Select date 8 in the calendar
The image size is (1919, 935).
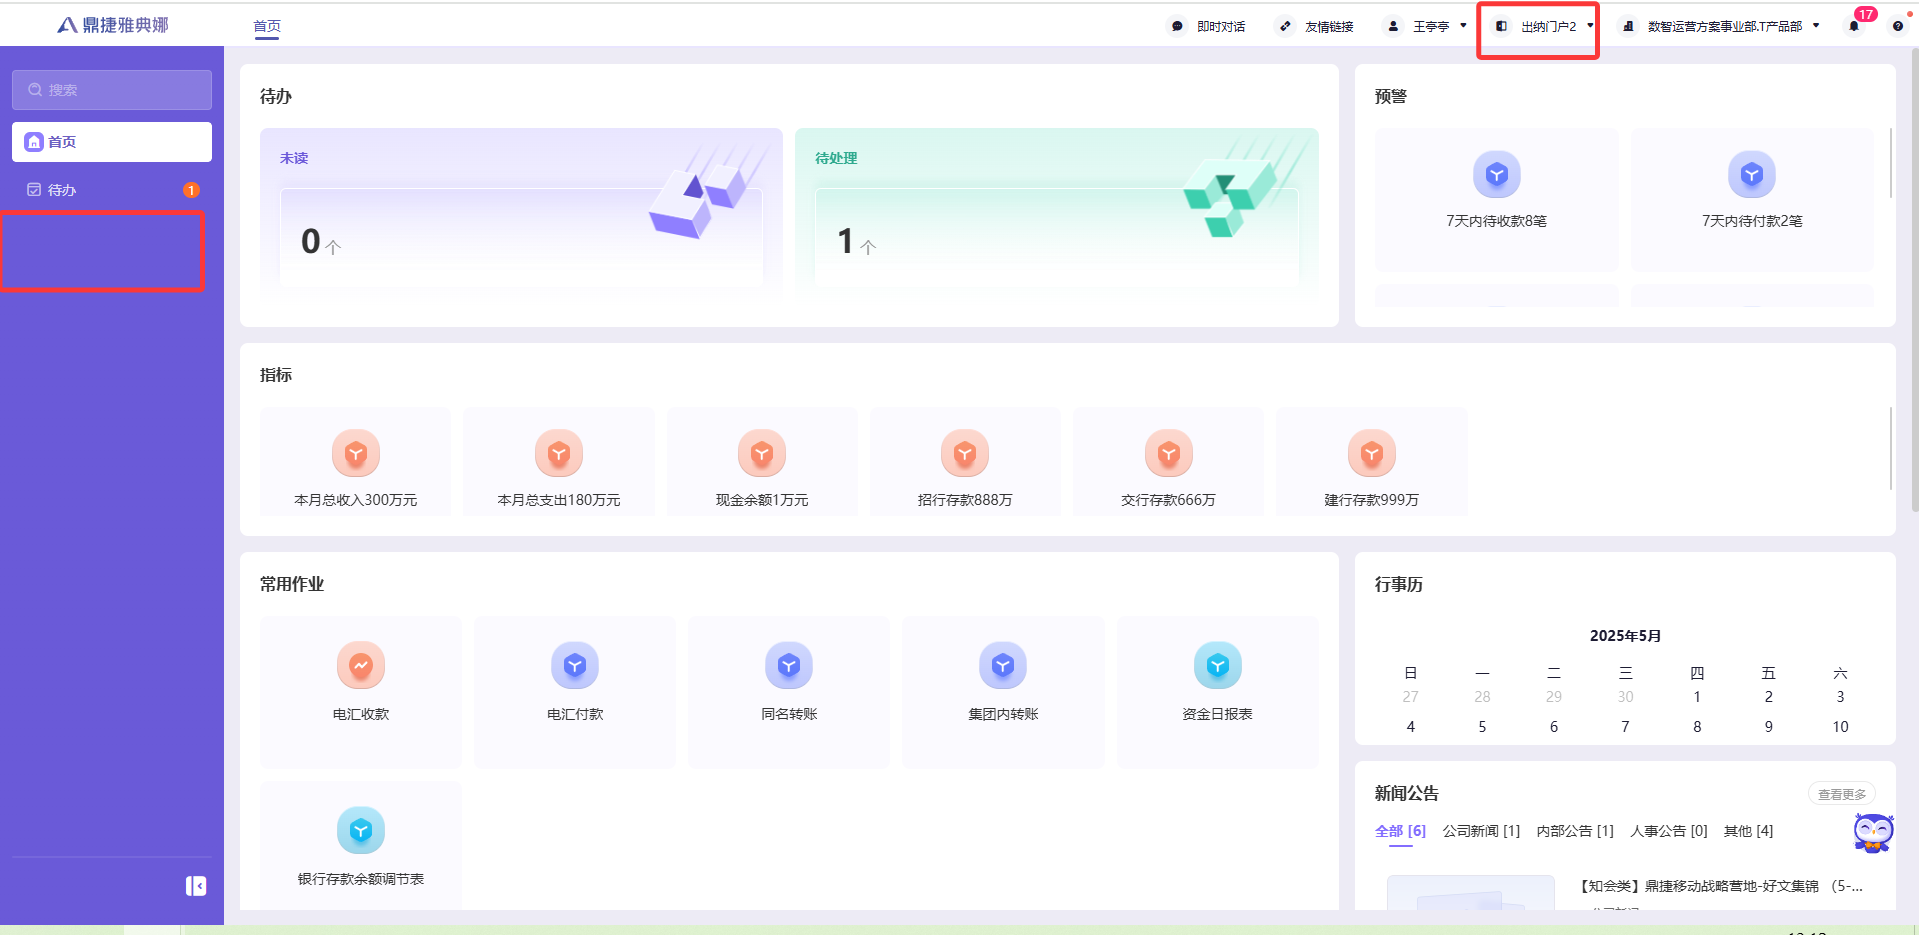[x=1697, y=727]
